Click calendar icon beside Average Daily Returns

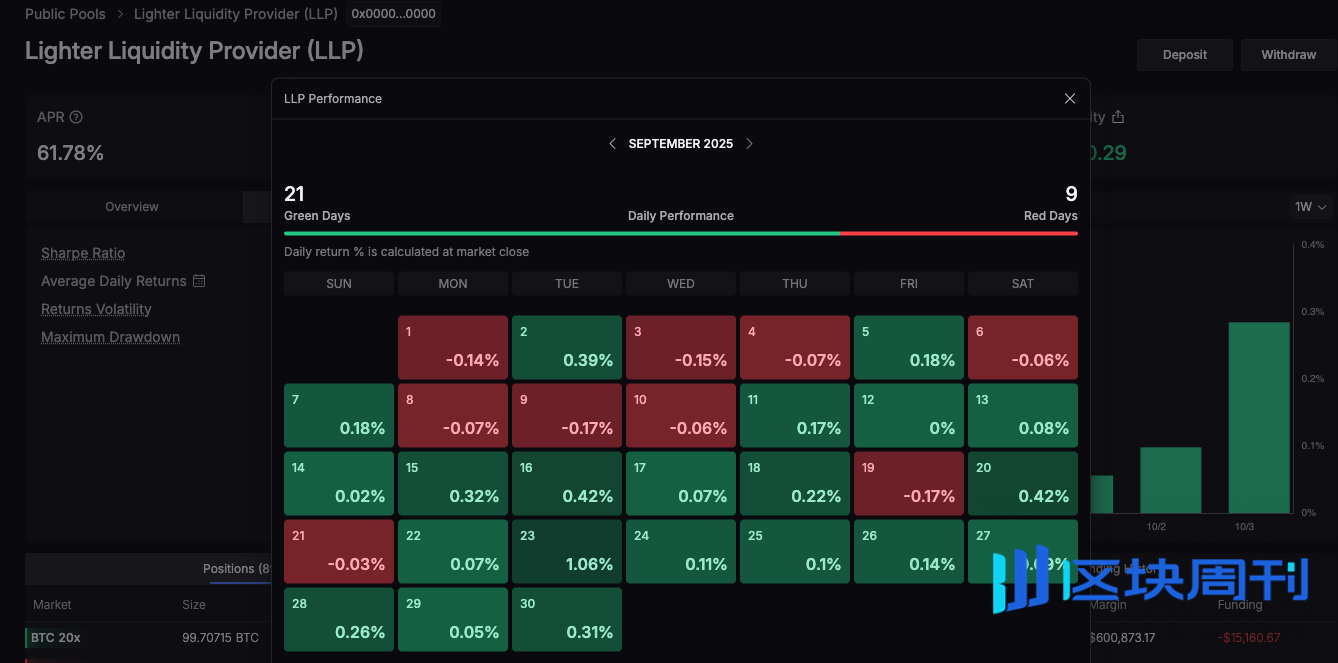click(199, 281)
